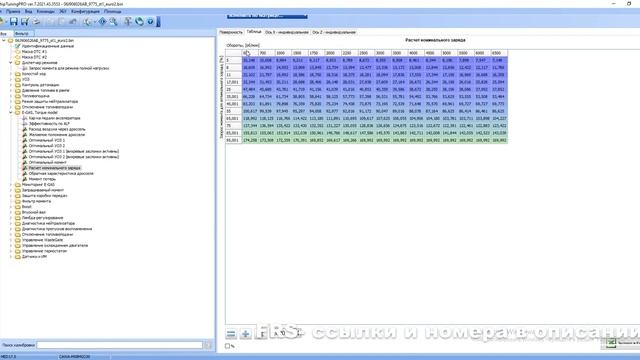Open the Конфигурация menu
The width and height of the screenshot is (640, 360).
tap(85, 11)
